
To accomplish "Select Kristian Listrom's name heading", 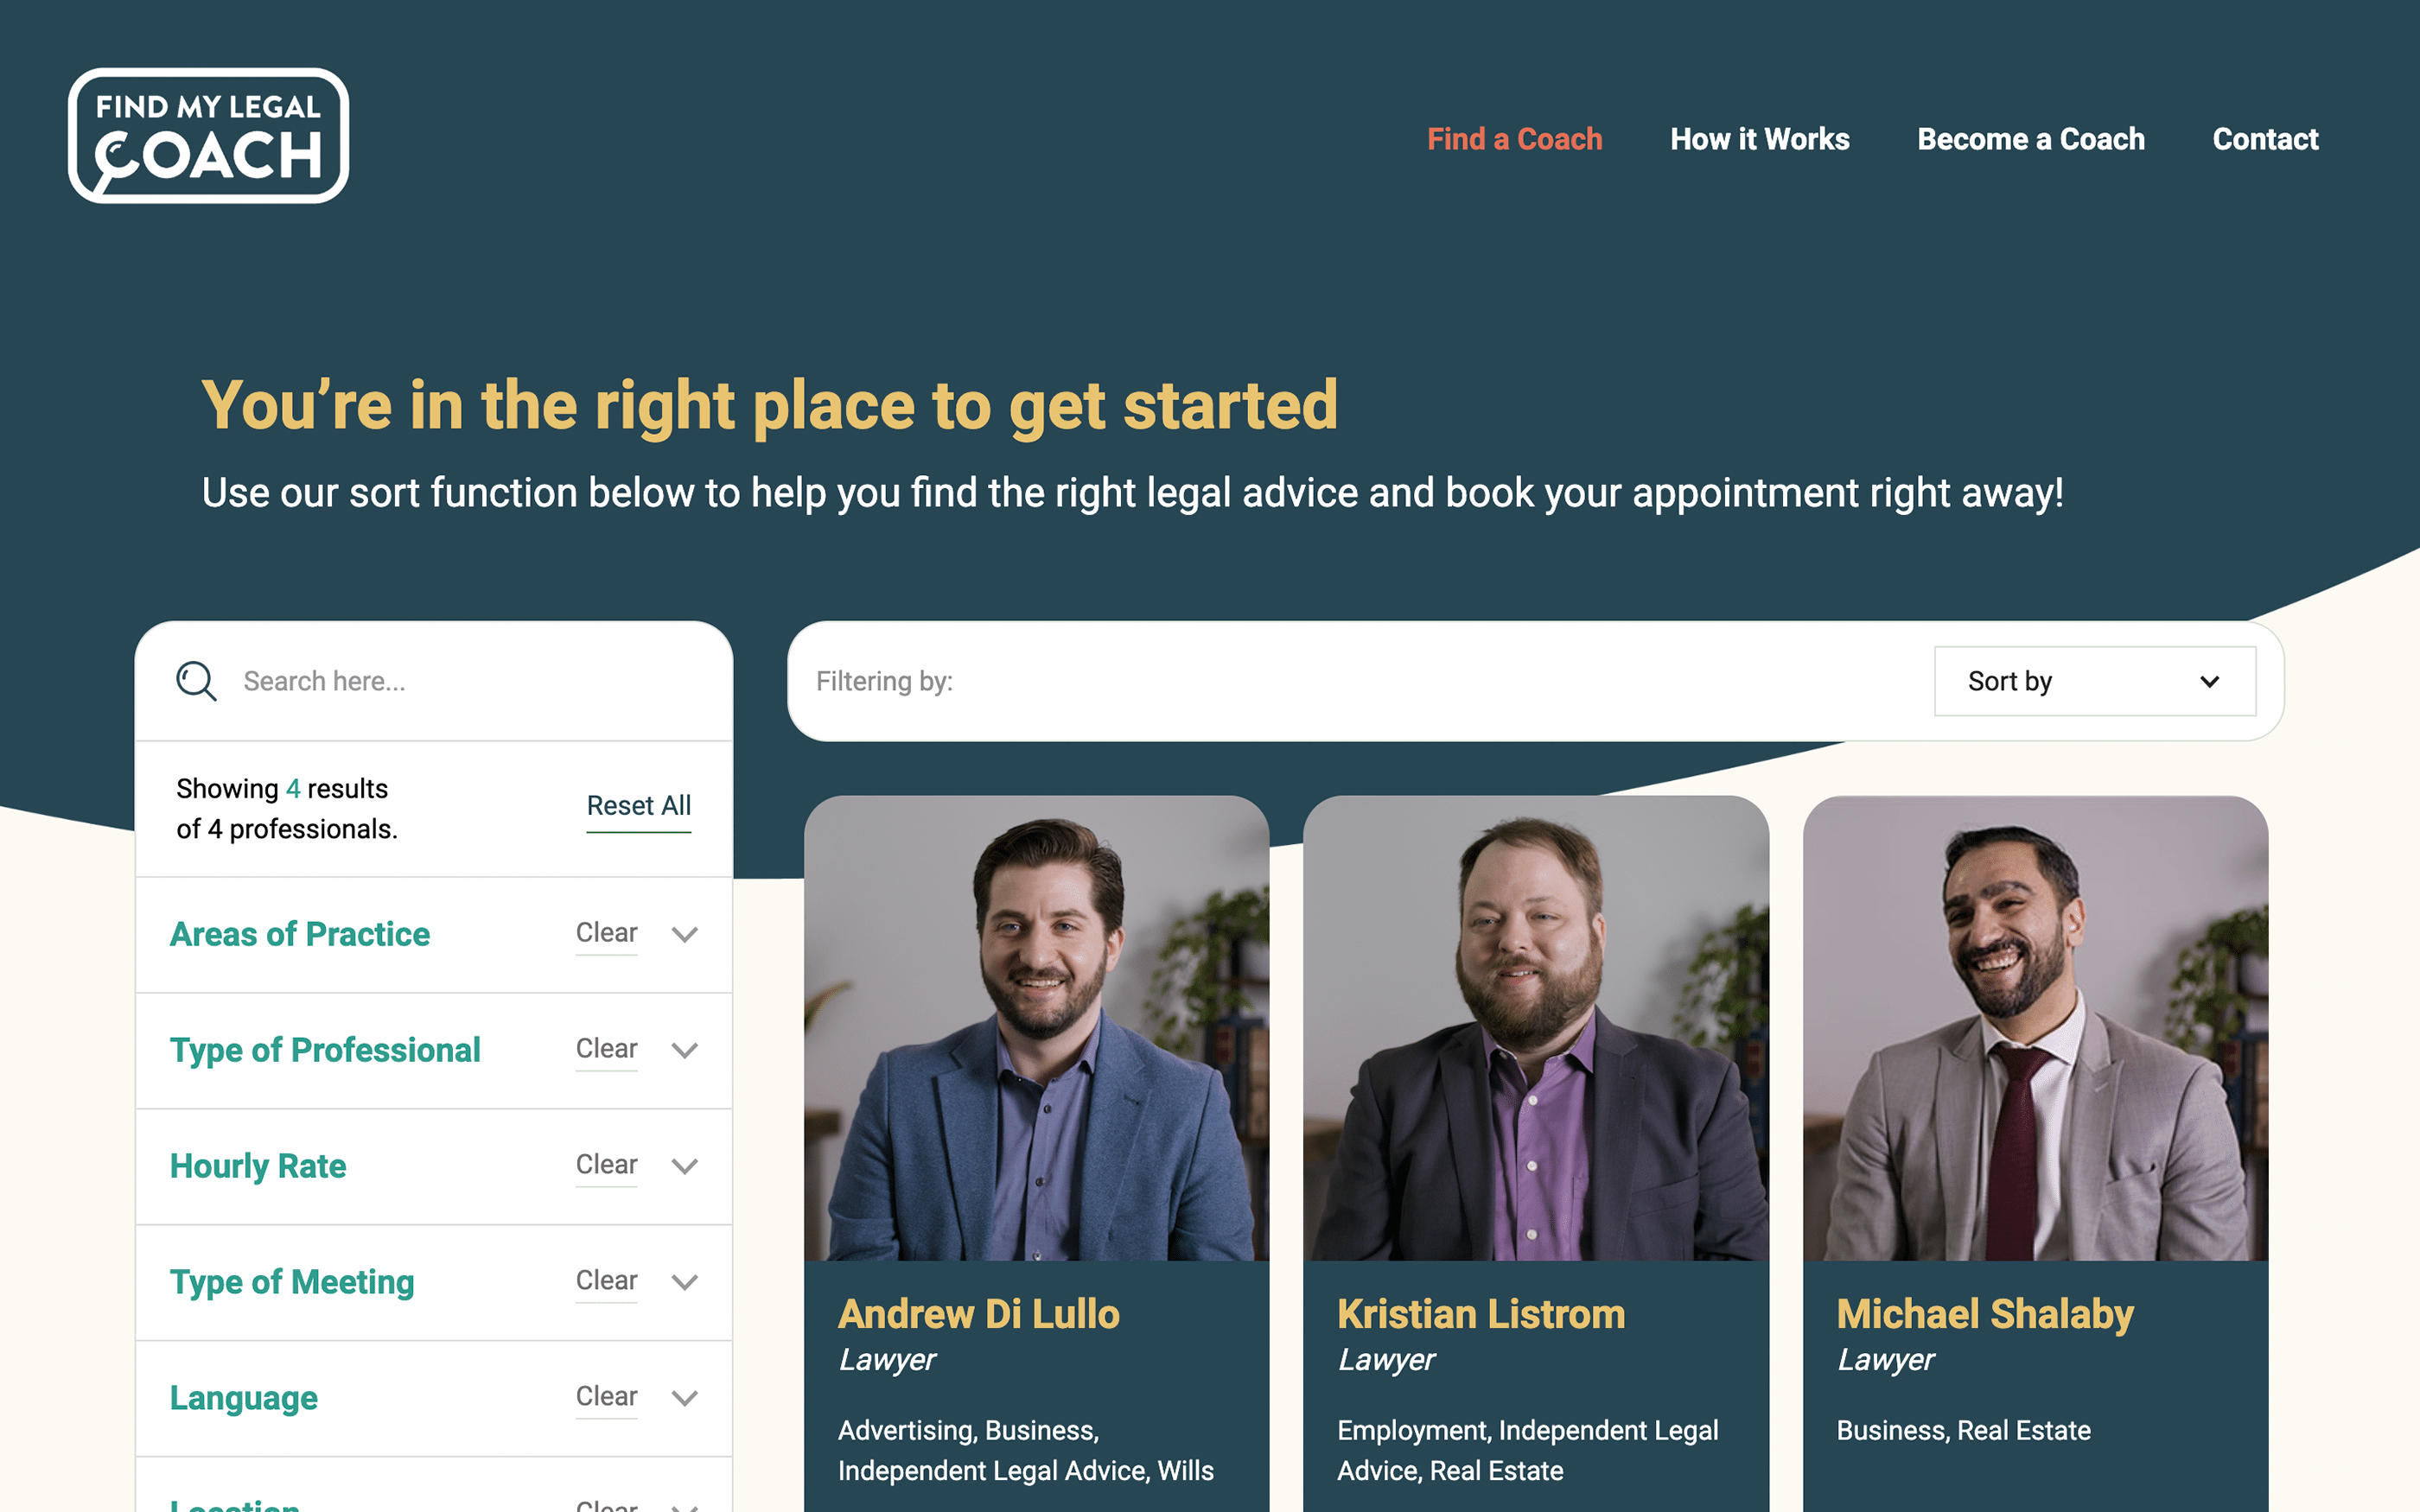I will [1481, 1314].
